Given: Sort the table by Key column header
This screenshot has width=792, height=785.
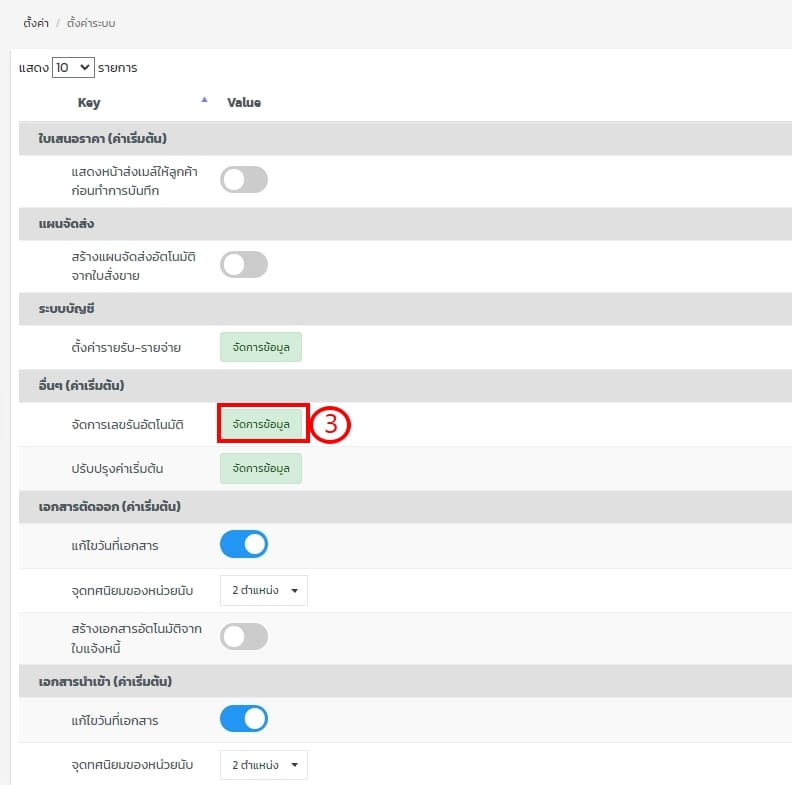Looking at the screenshot, I should coord(89,102).
